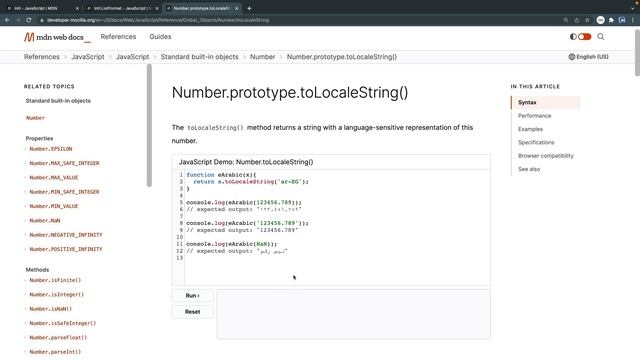Image resolution: width=640 pixels, height=360 pixels.
Task: Select the Number.prototype.toLocaleString browser tab
Action: click(x=201, y=8)
